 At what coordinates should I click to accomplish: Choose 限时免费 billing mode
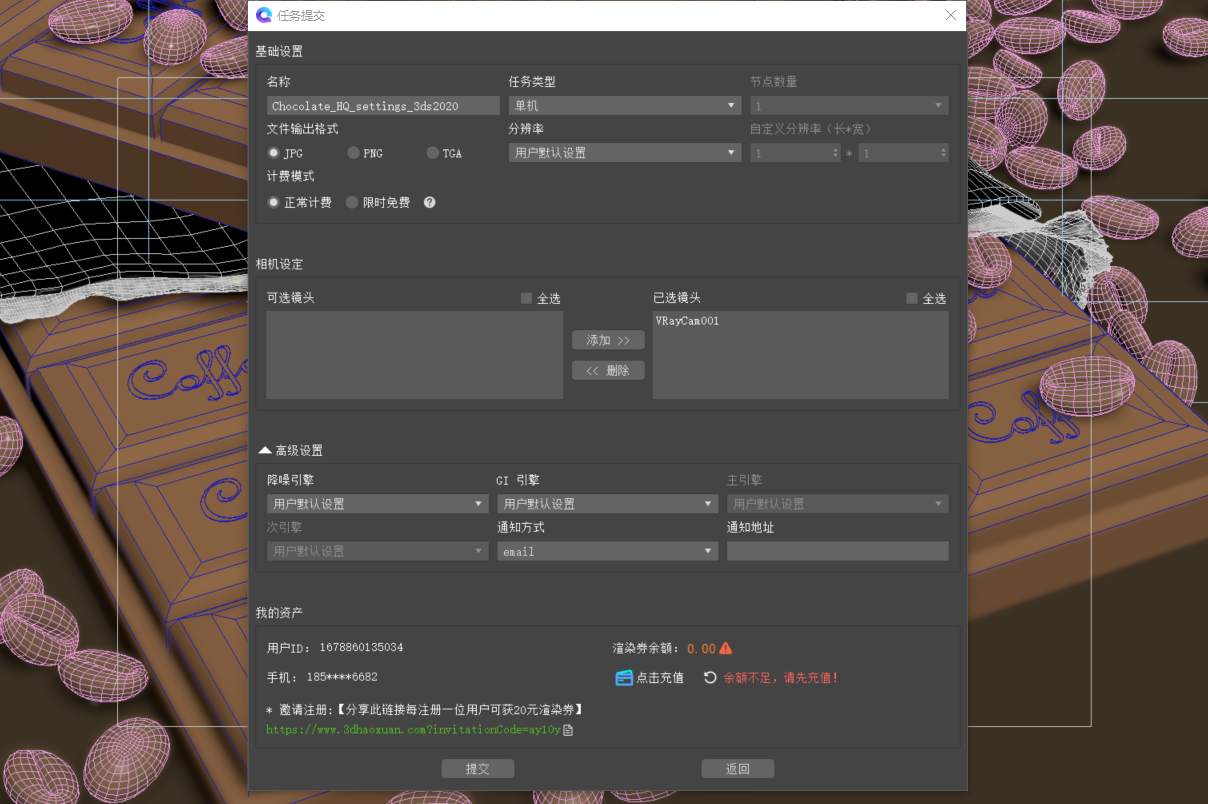(352, 202)
